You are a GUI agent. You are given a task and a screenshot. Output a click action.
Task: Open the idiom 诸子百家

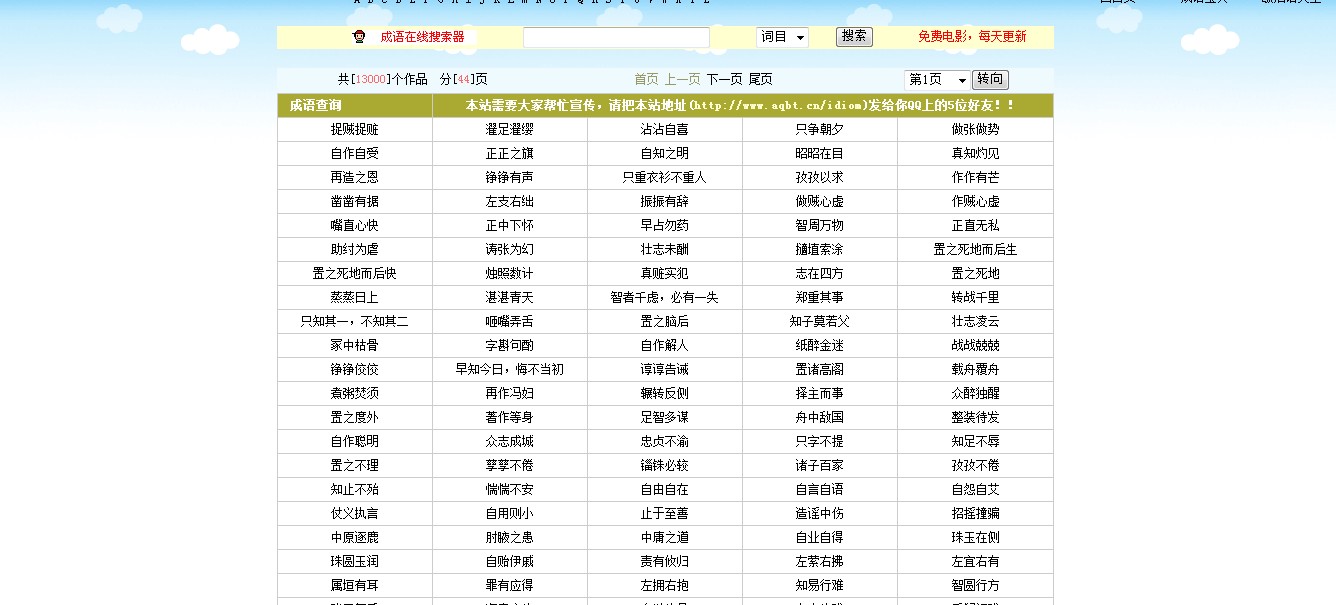[820, 466]
